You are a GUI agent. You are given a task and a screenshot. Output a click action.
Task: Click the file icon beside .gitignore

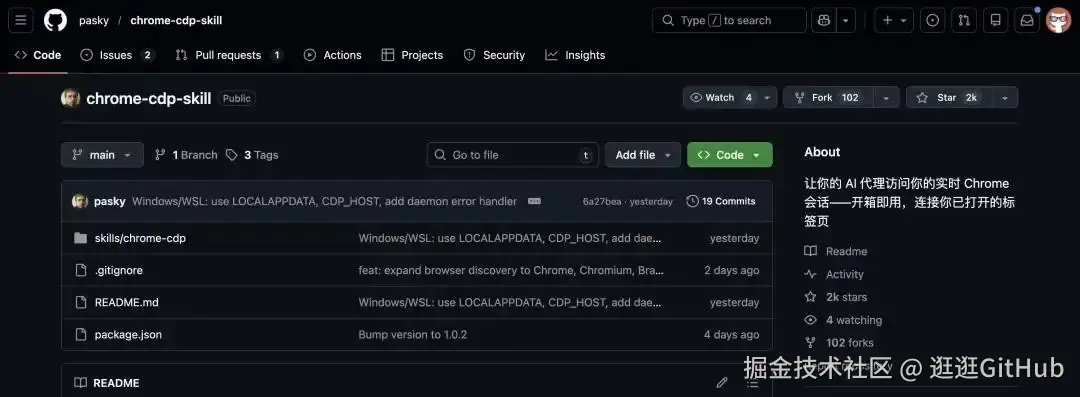(x=81, y=270)
